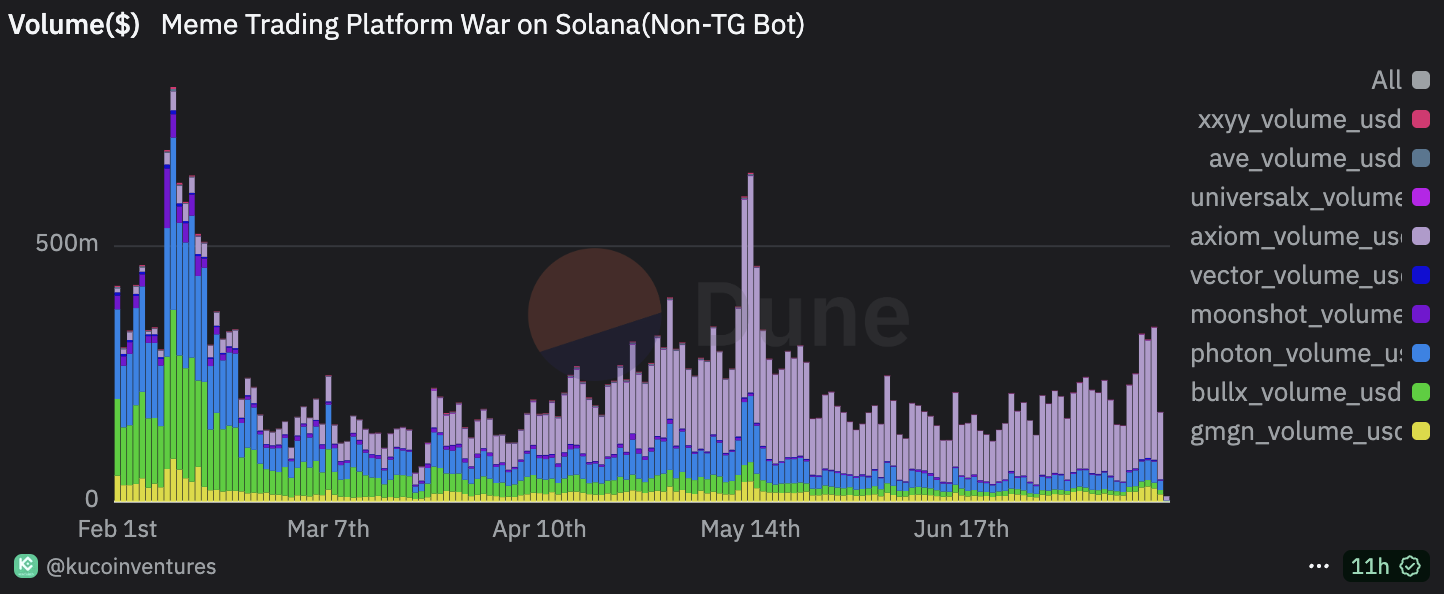This screenshot has height=594, width=1444.
Task: Click the verified checkmark refresh icon
Action: 1410,567
